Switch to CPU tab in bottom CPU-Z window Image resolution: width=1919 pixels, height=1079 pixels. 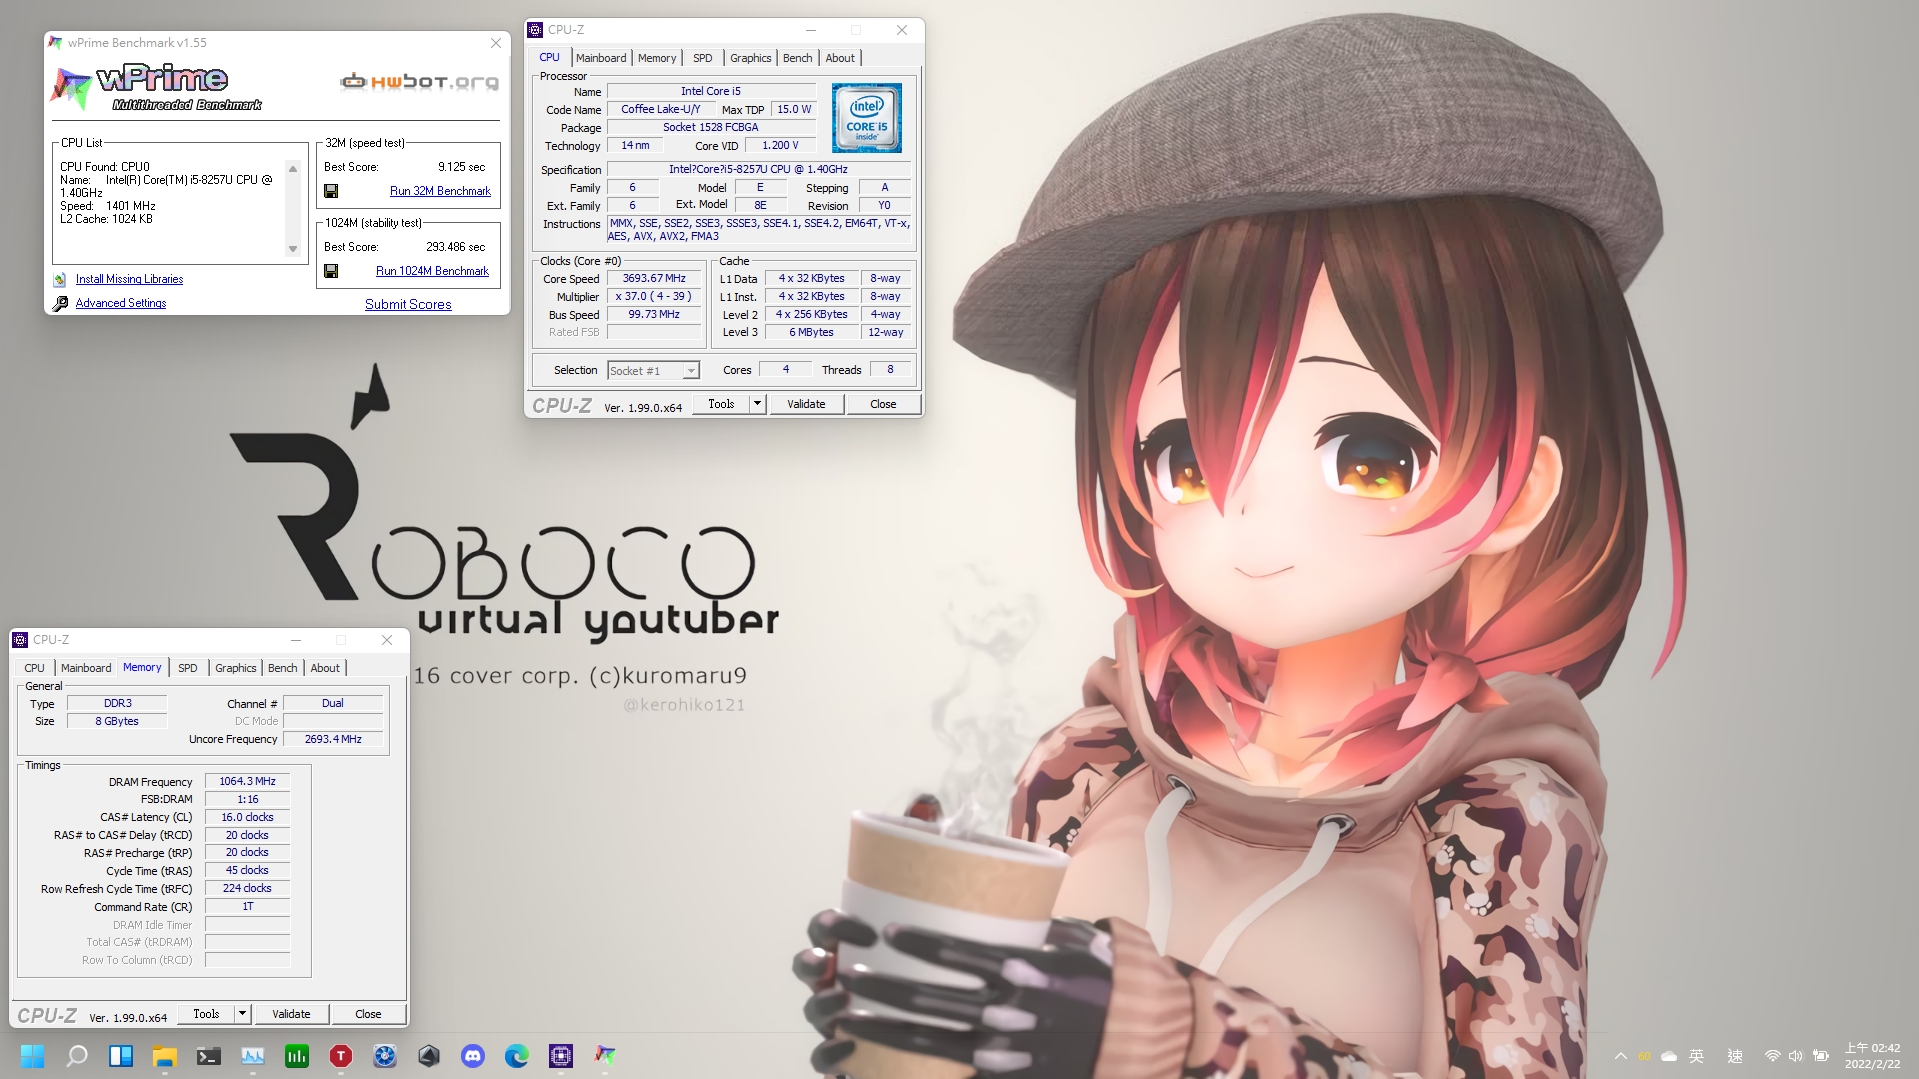pos(34,668)
